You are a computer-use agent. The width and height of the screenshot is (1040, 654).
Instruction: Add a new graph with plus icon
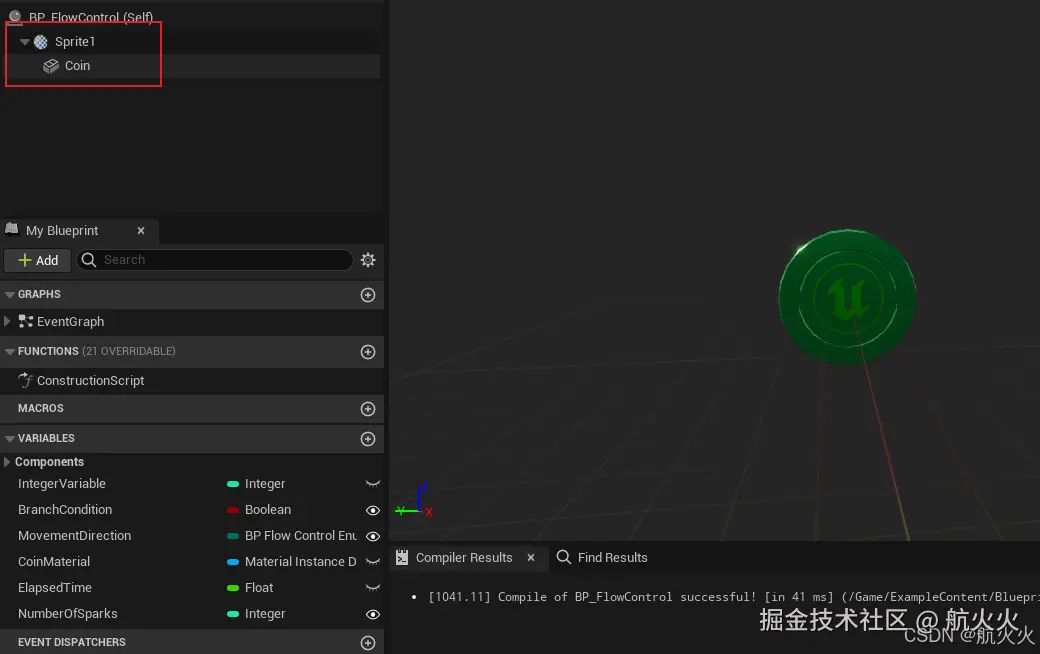pyautogui.click(x=368, y=295)
